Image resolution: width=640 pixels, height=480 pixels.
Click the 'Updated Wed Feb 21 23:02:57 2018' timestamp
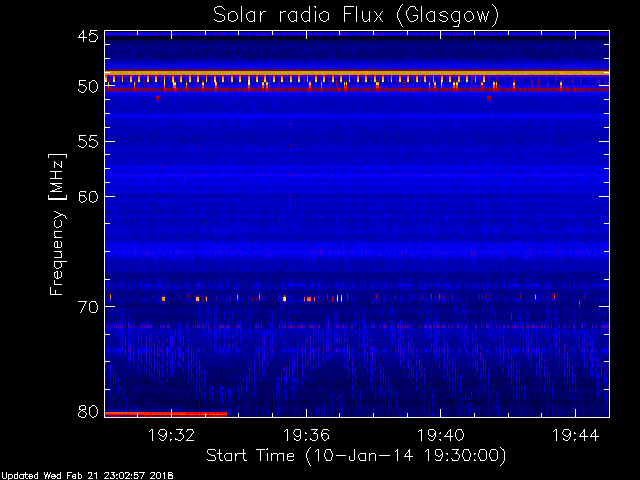pos(87,476)
